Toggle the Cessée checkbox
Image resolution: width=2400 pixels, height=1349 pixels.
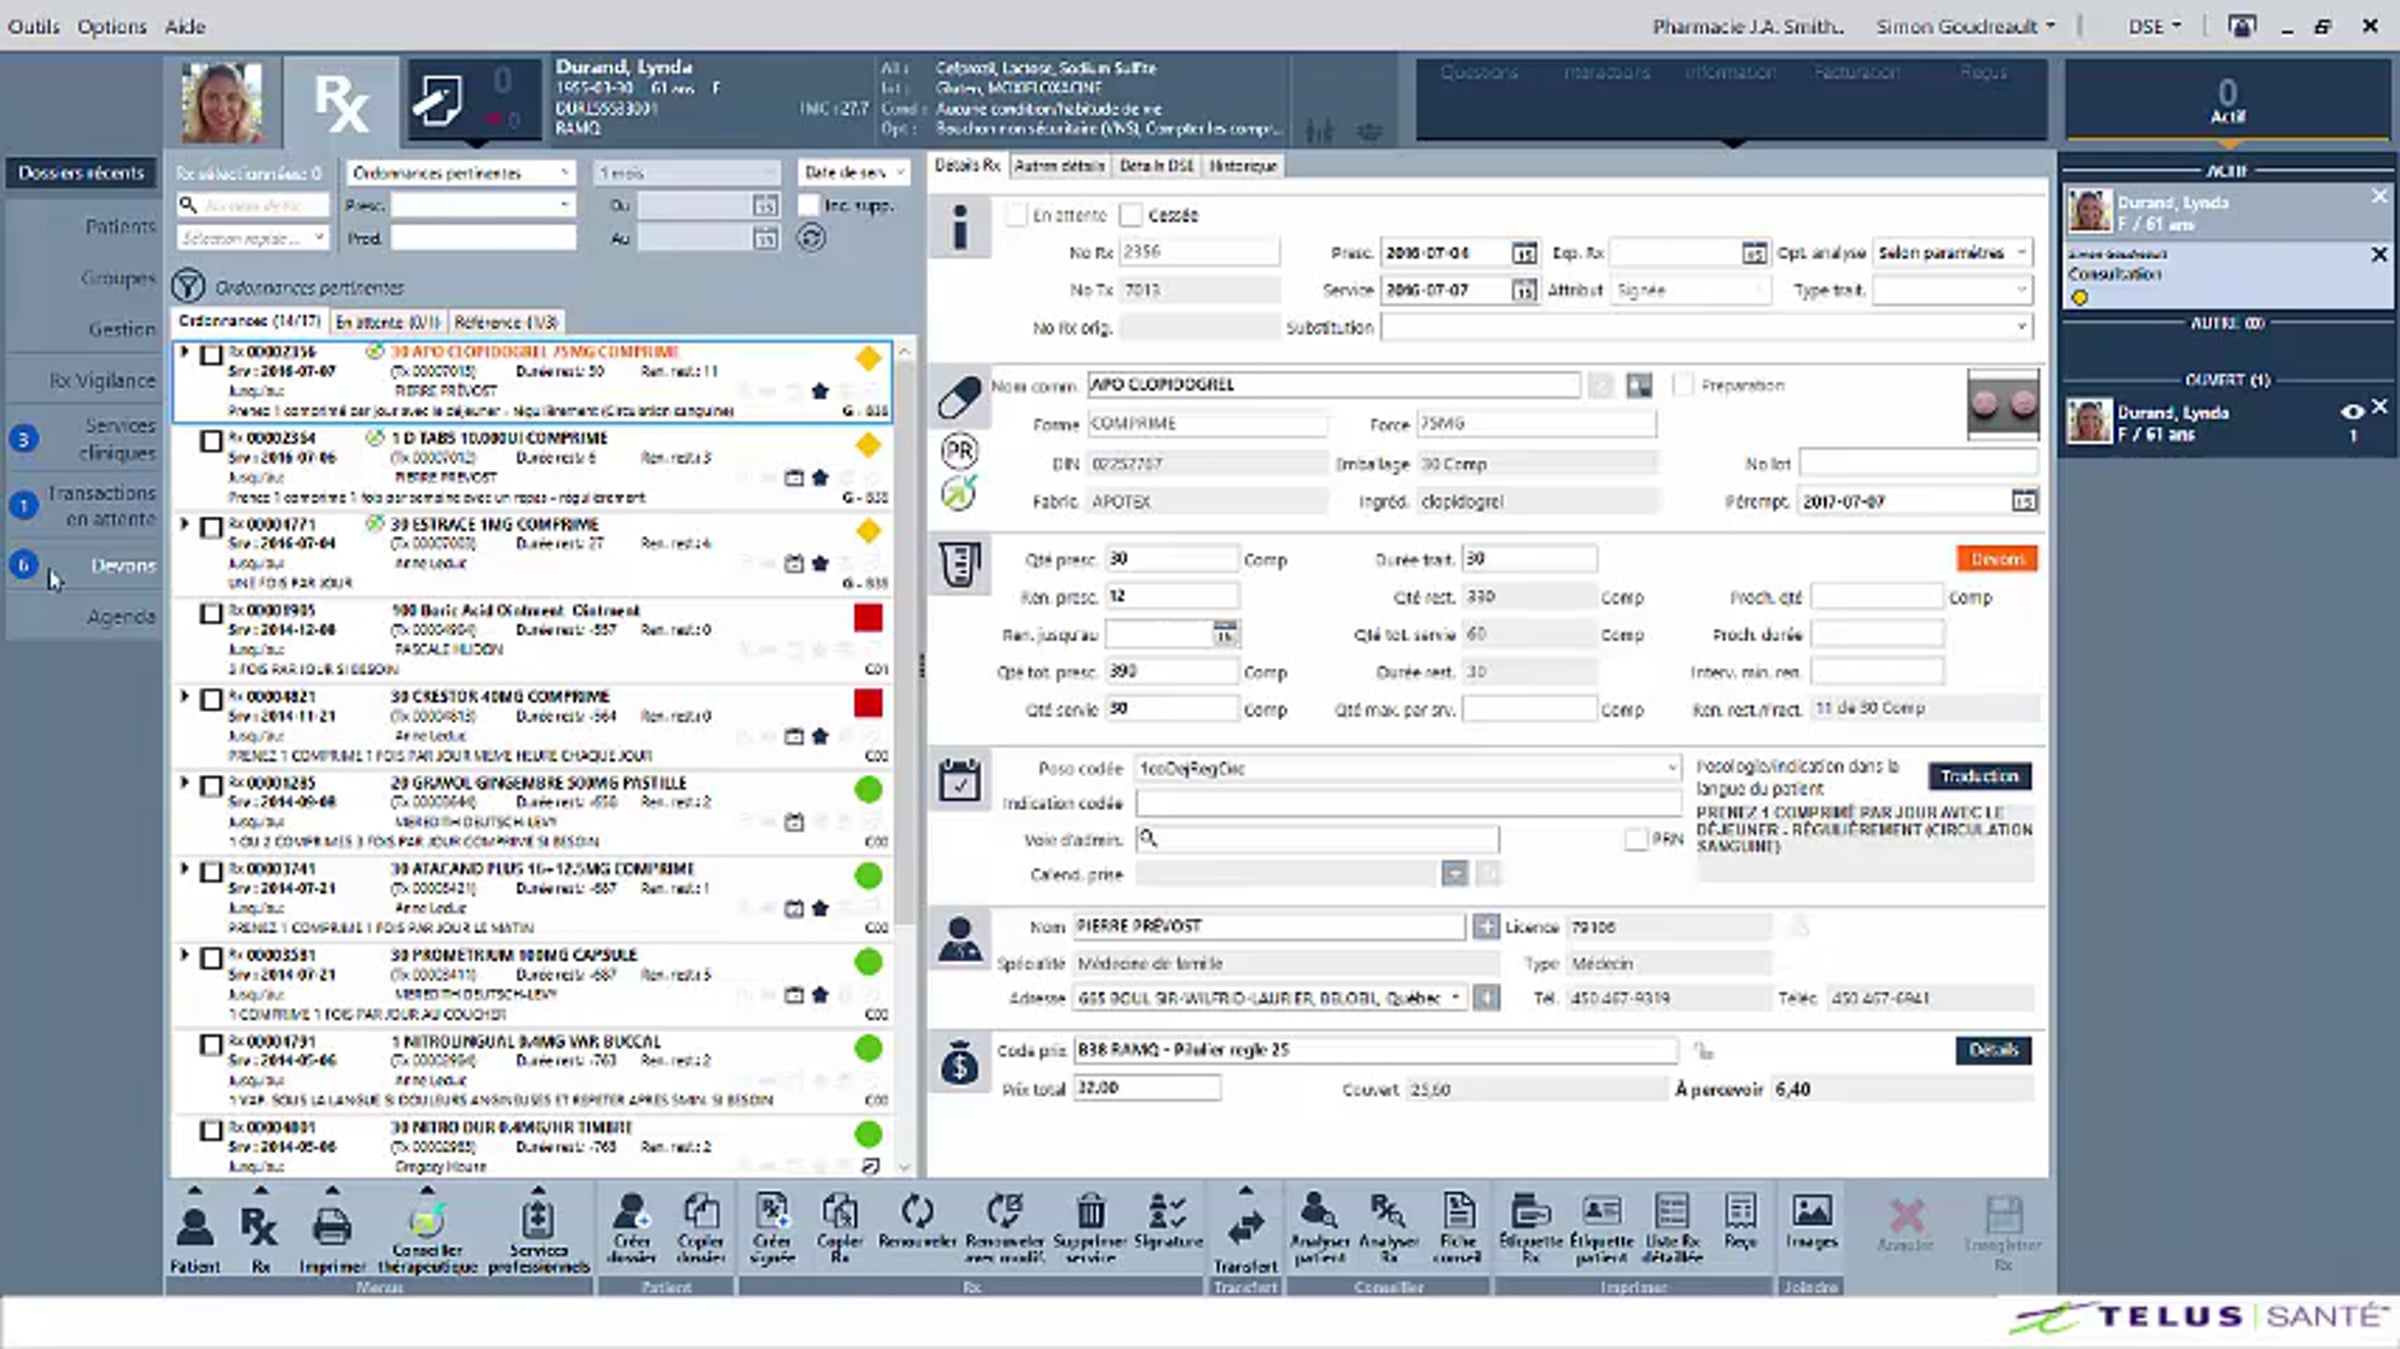tap(1131, 215)
